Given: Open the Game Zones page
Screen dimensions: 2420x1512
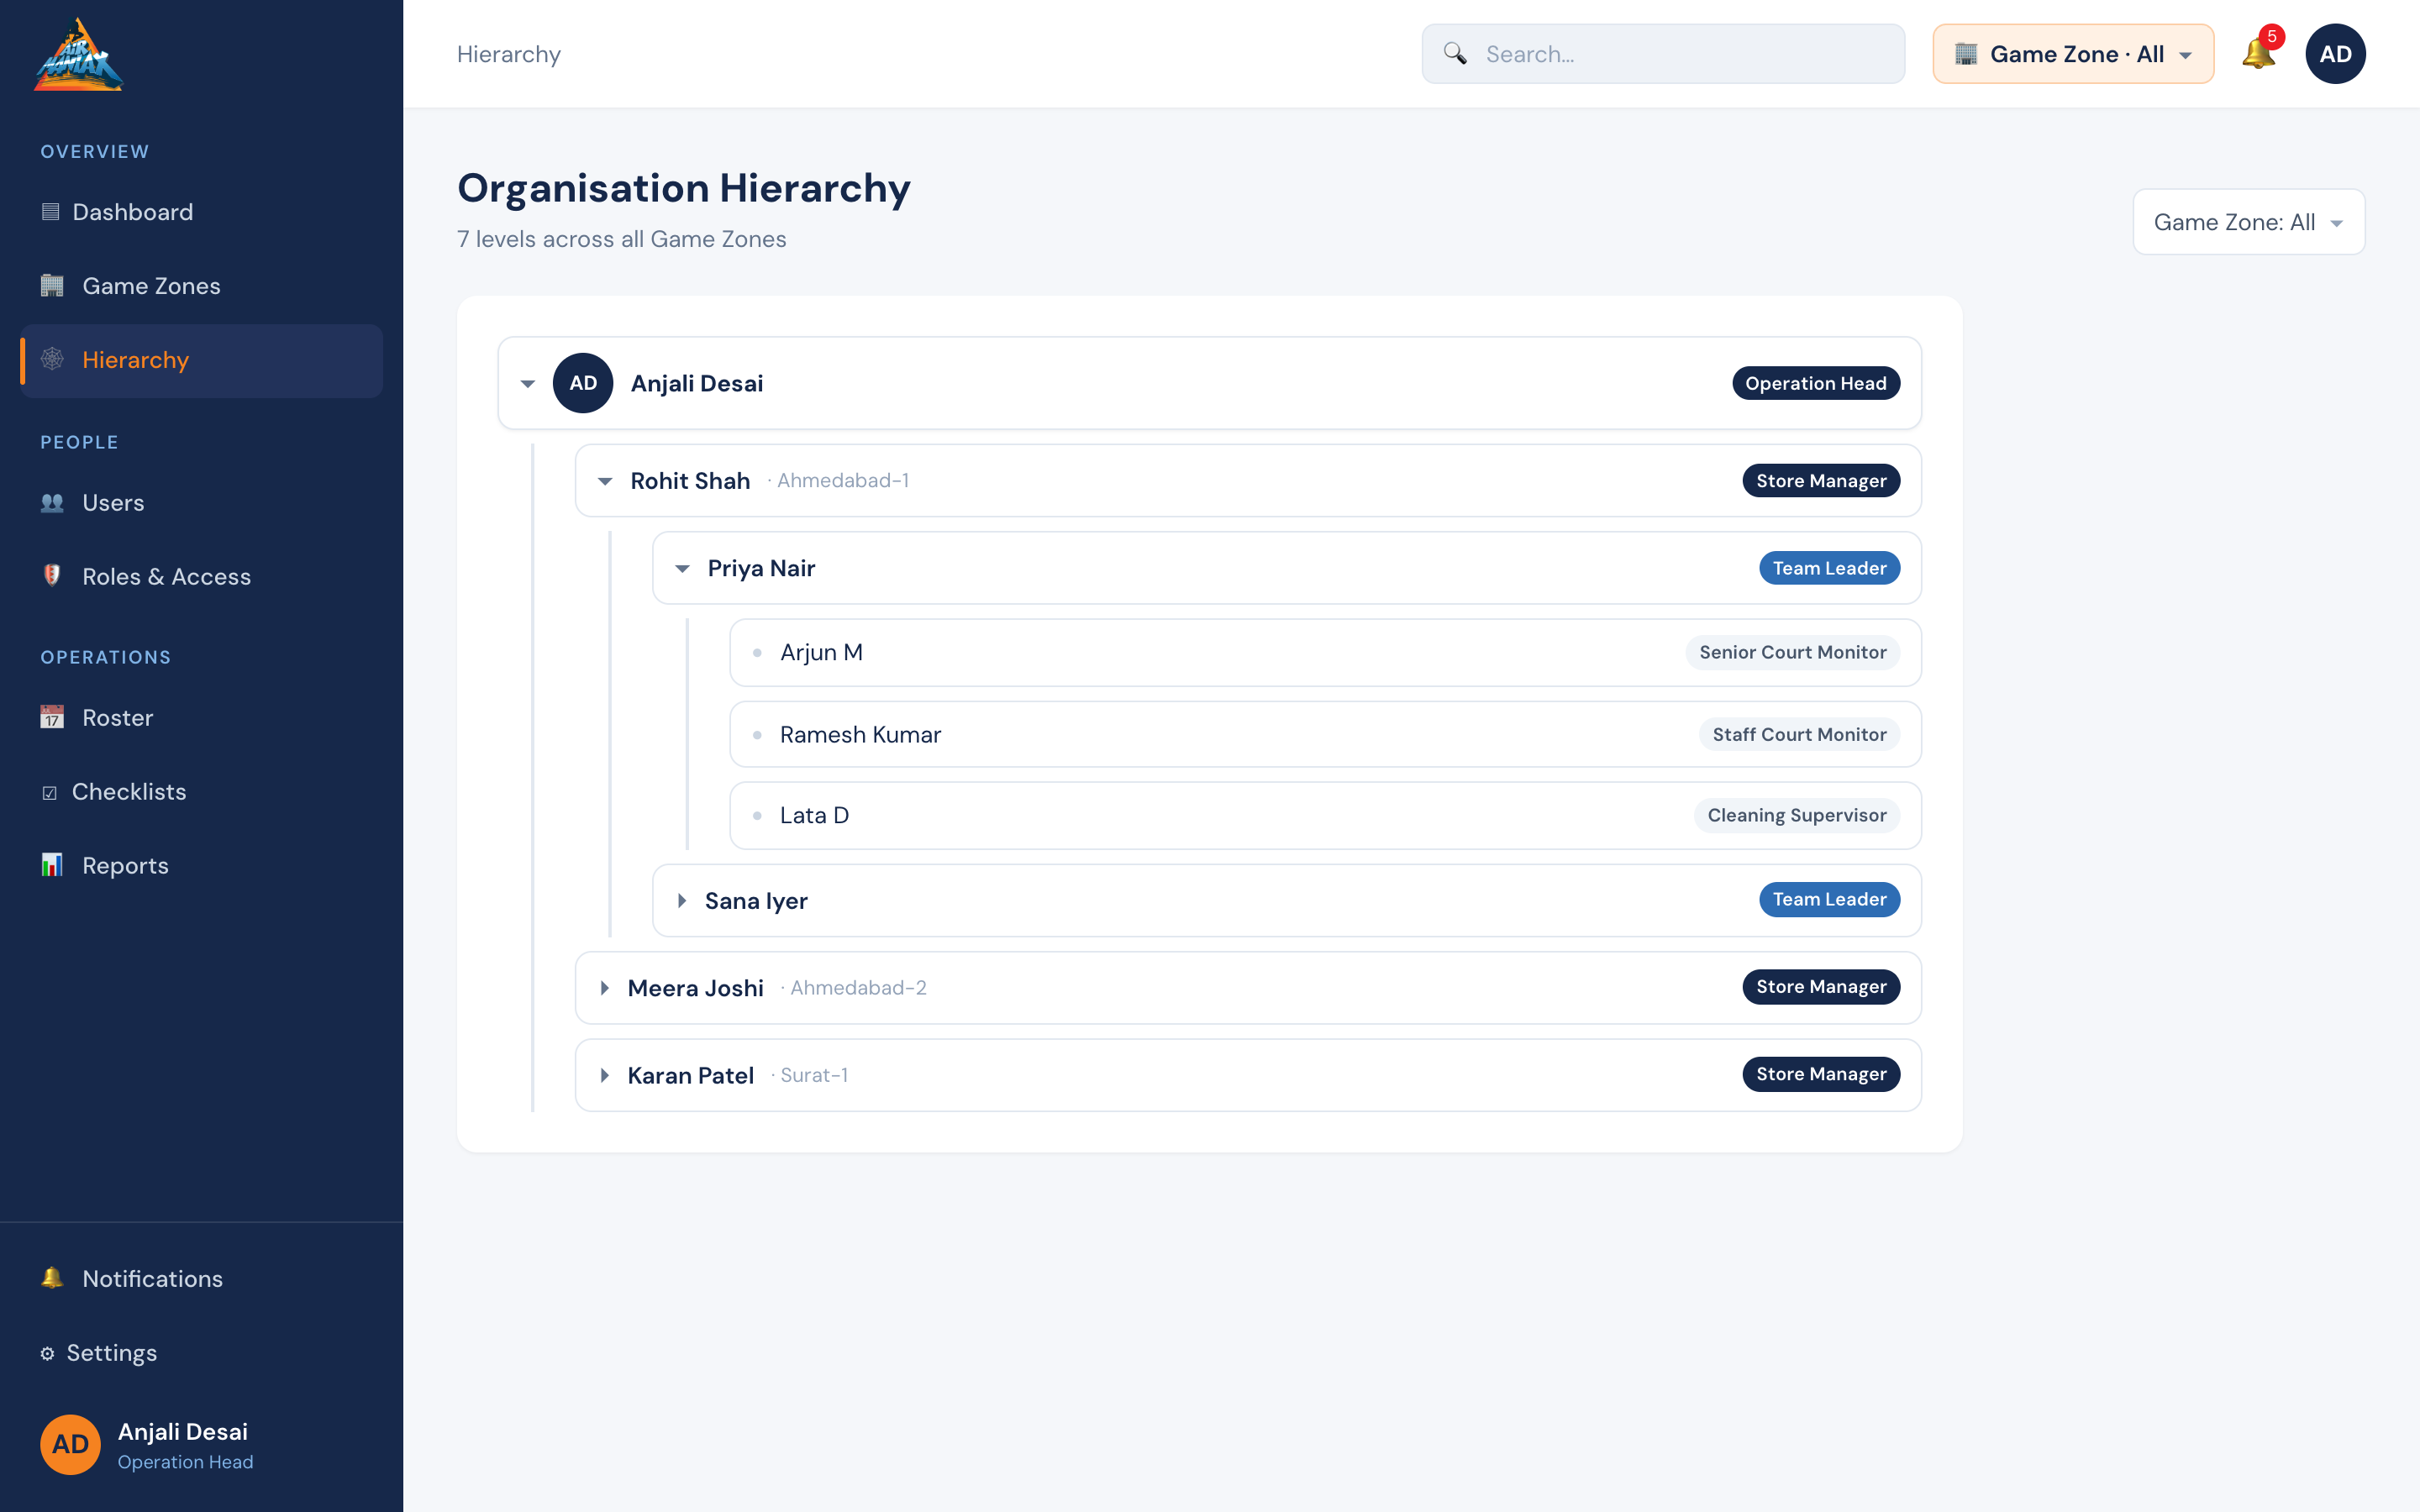Looking at the screenshot, I should [201, 286].
